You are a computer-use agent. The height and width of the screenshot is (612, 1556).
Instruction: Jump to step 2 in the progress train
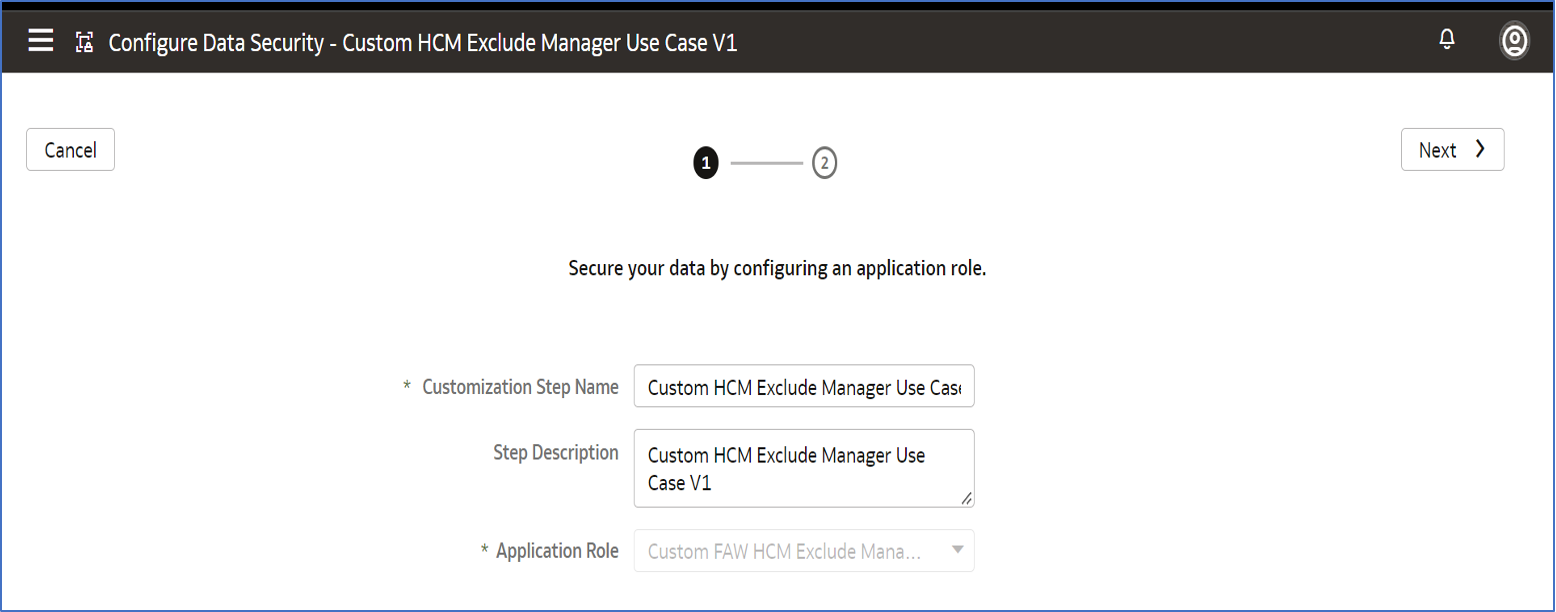click(824, 163)
